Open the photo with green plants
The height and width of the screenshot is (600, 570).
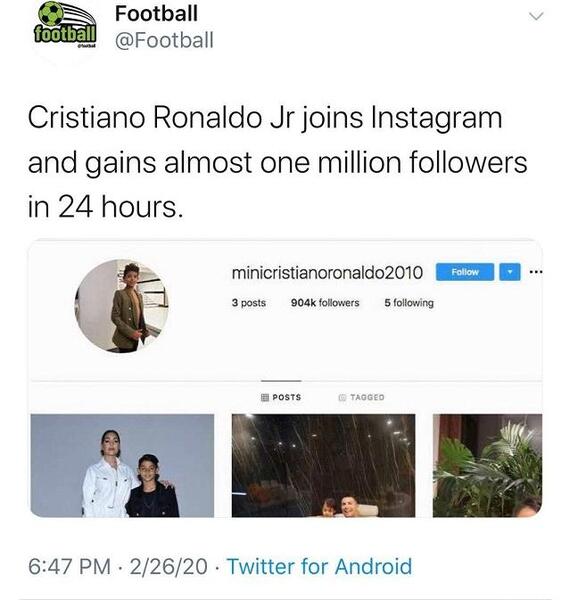tap(487, 466)
